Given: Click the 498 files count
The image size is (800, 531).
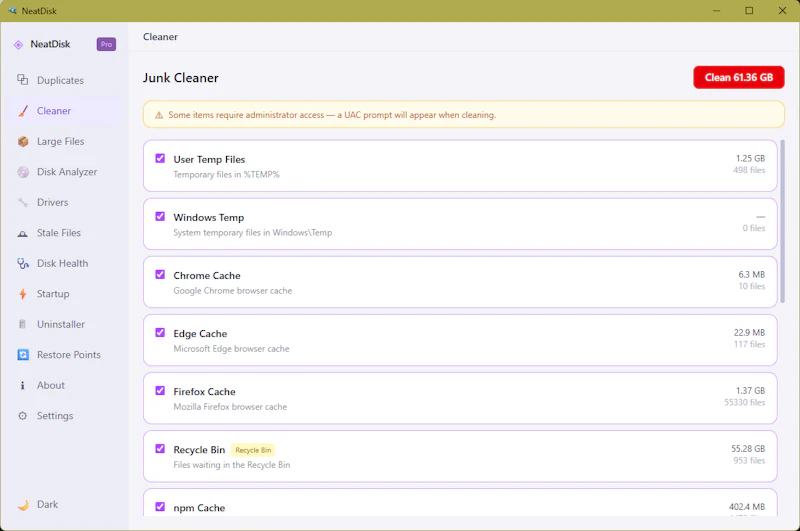Looking at the screenshot, I should point(749,170).
